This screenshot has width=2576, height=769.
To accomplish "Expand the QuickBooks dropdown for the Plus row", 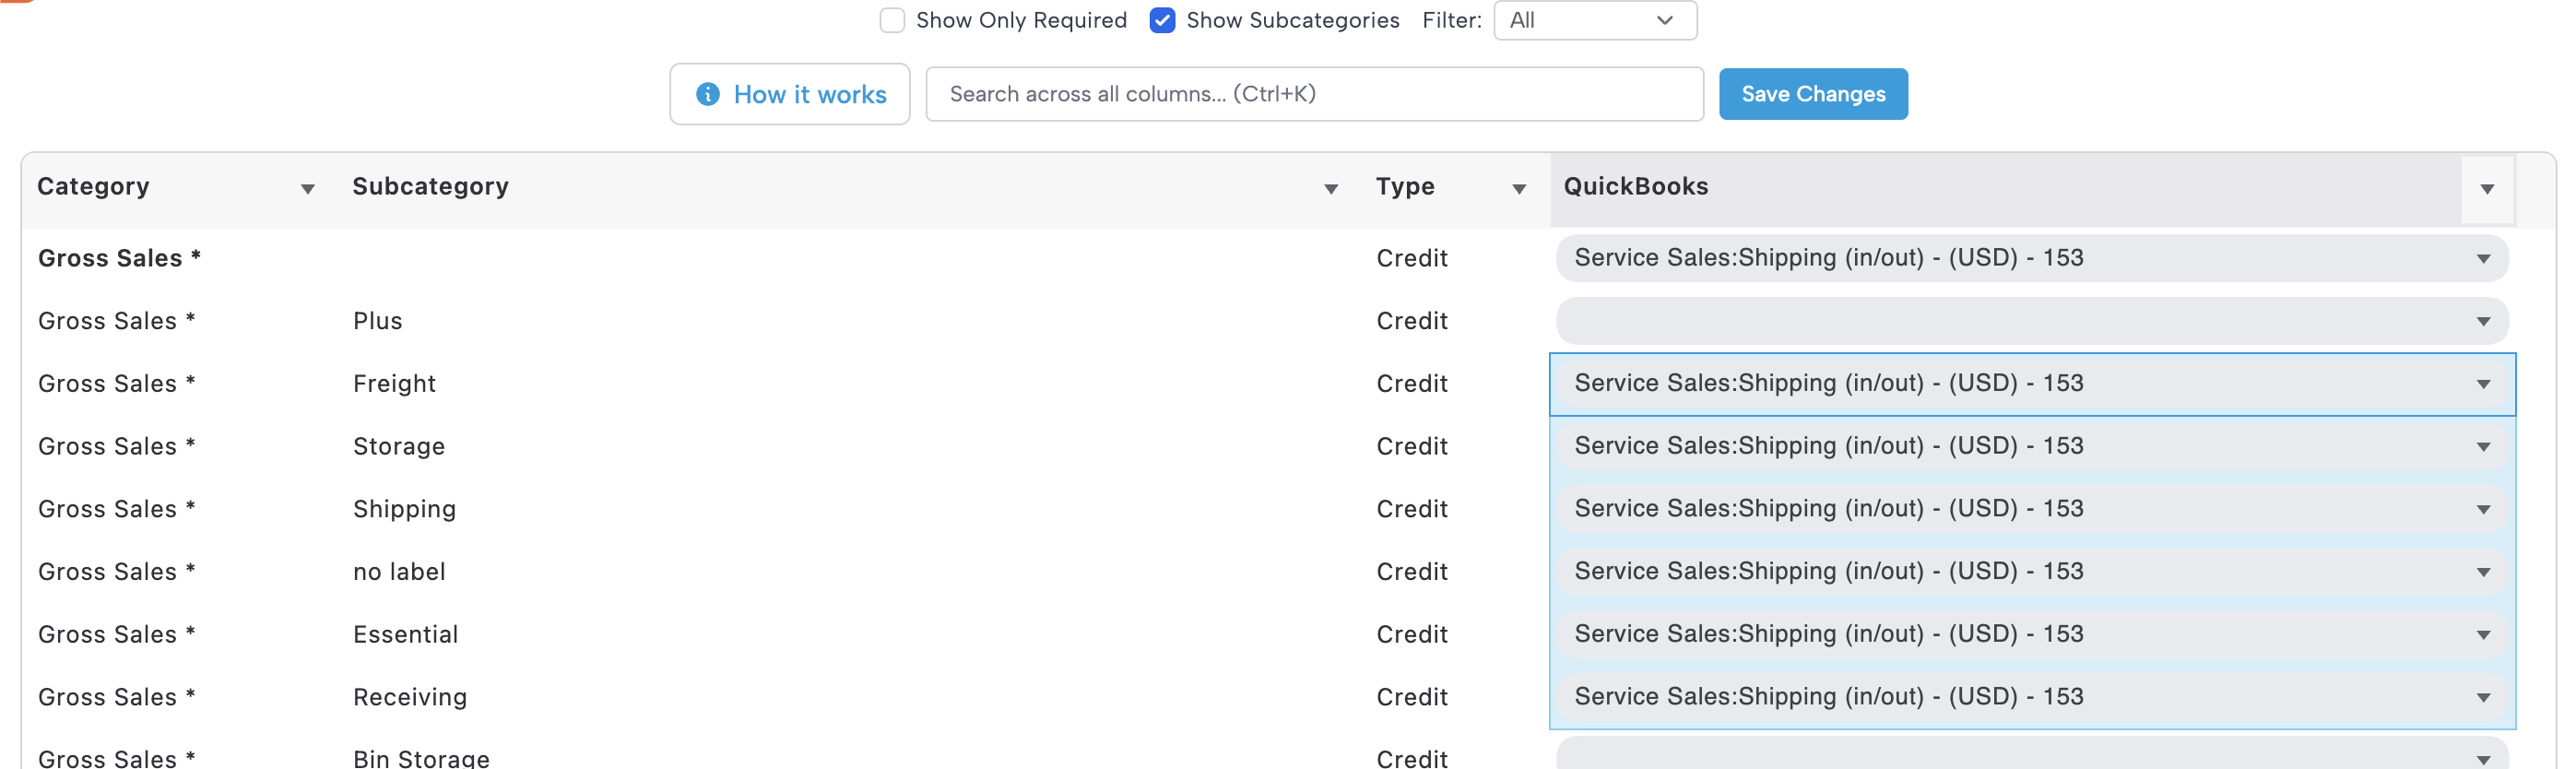I will click(2030, 321).
